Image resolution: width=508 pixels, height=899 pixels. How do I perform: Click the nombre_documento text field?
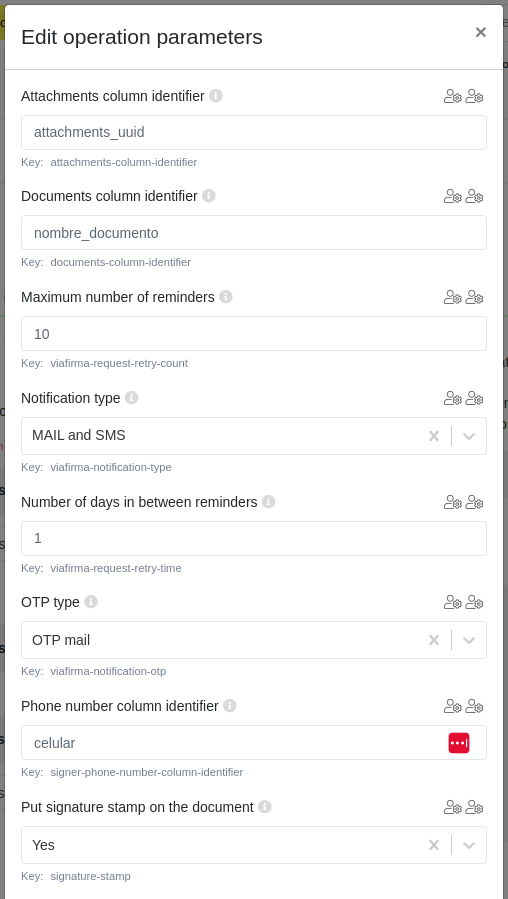pos(254,233)
